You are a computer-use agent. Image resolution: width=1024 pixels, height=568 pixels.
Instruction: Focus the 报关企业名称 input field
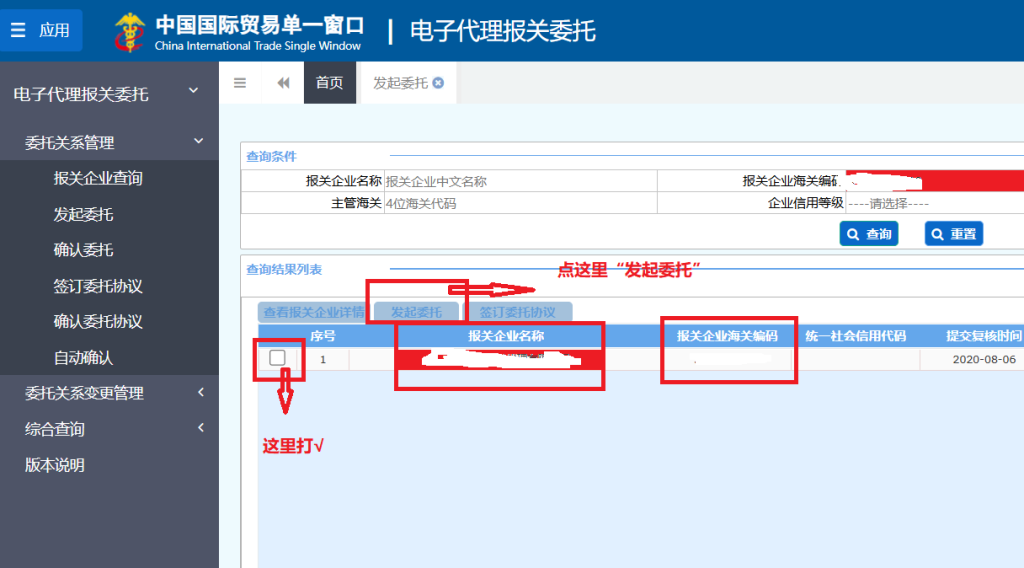point(520,181)
